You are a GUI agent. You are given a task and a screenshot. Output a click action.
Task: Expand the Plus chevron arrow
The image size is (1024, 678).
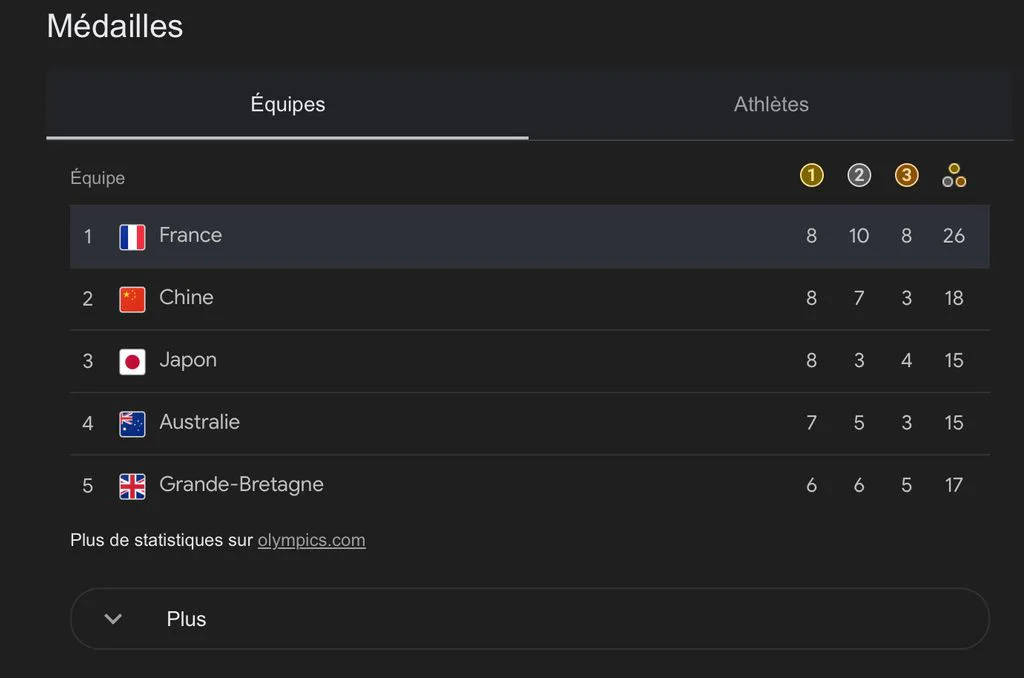pyautogui.click(x=113, y=619)
